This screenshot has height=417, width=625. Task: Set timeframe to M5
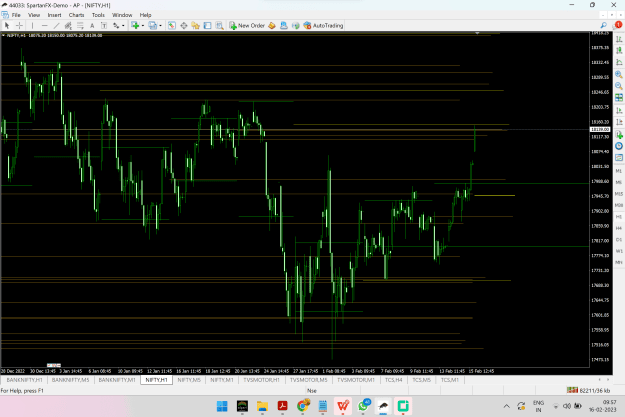619,182
